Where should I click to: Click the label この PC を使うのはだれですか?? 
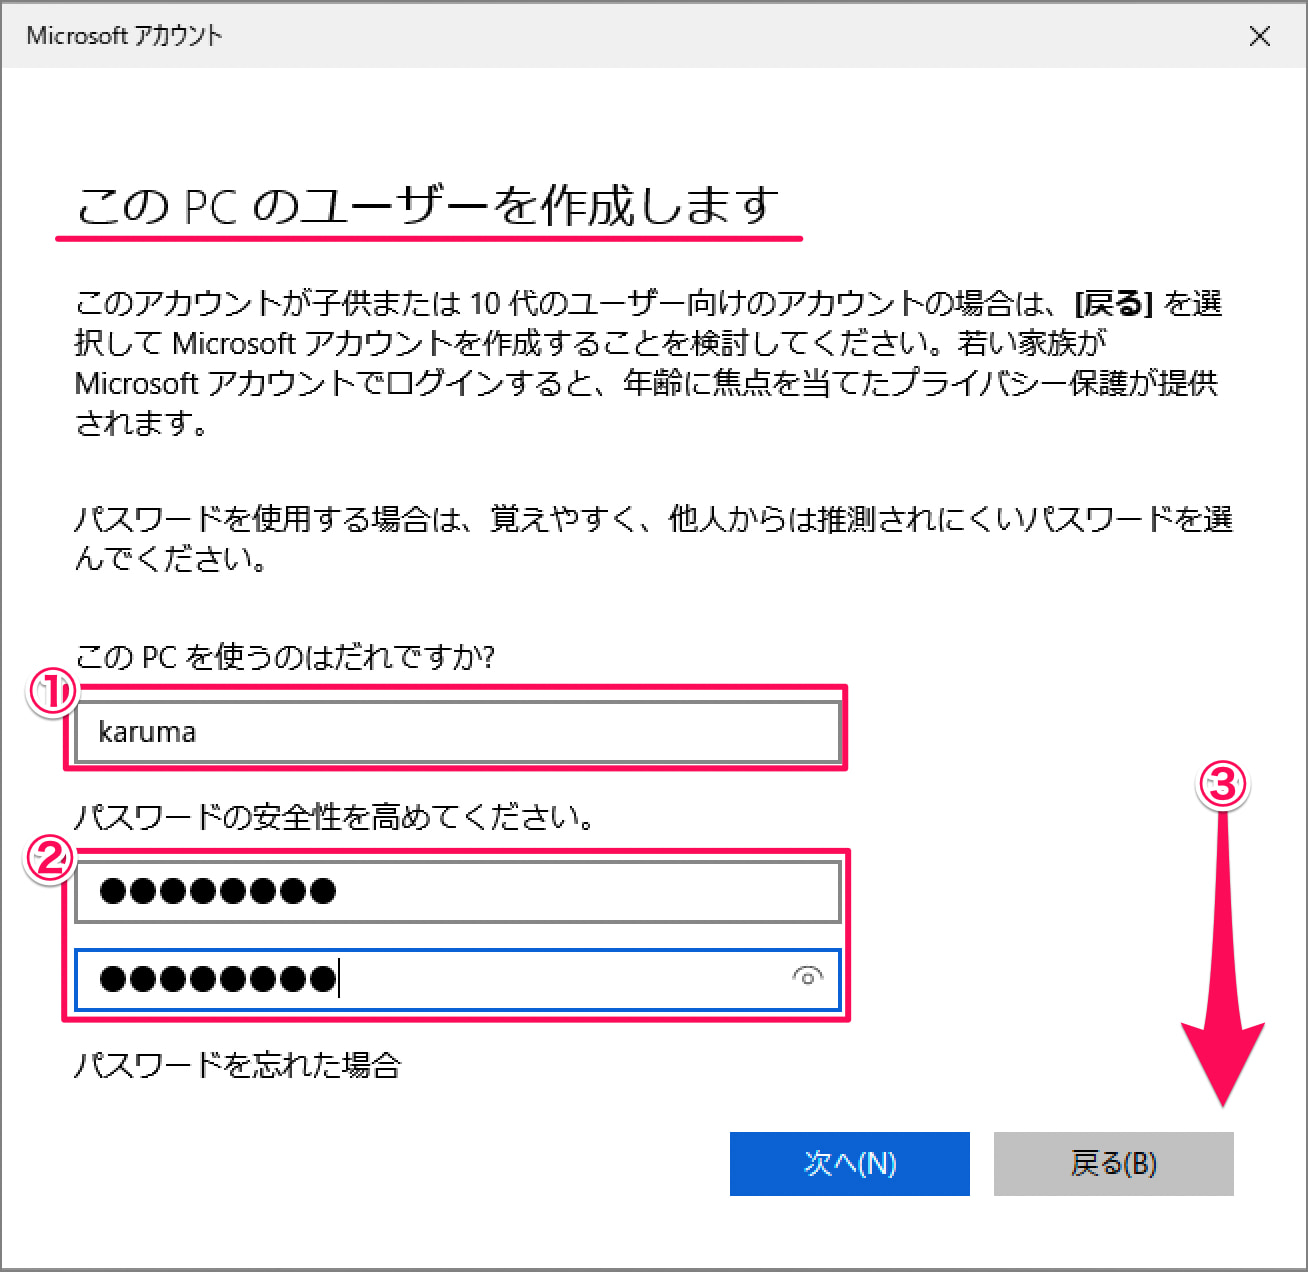tap(285, 657)
